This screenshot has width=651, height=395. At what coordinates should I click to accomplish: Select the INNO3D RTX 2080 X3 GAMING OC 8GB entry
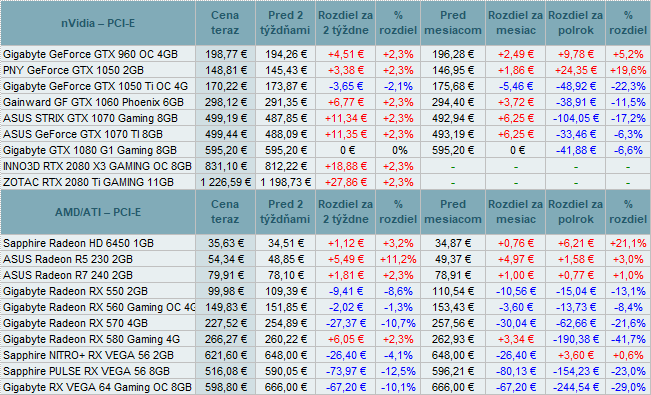pyautogui.click(x=97, y=166)
